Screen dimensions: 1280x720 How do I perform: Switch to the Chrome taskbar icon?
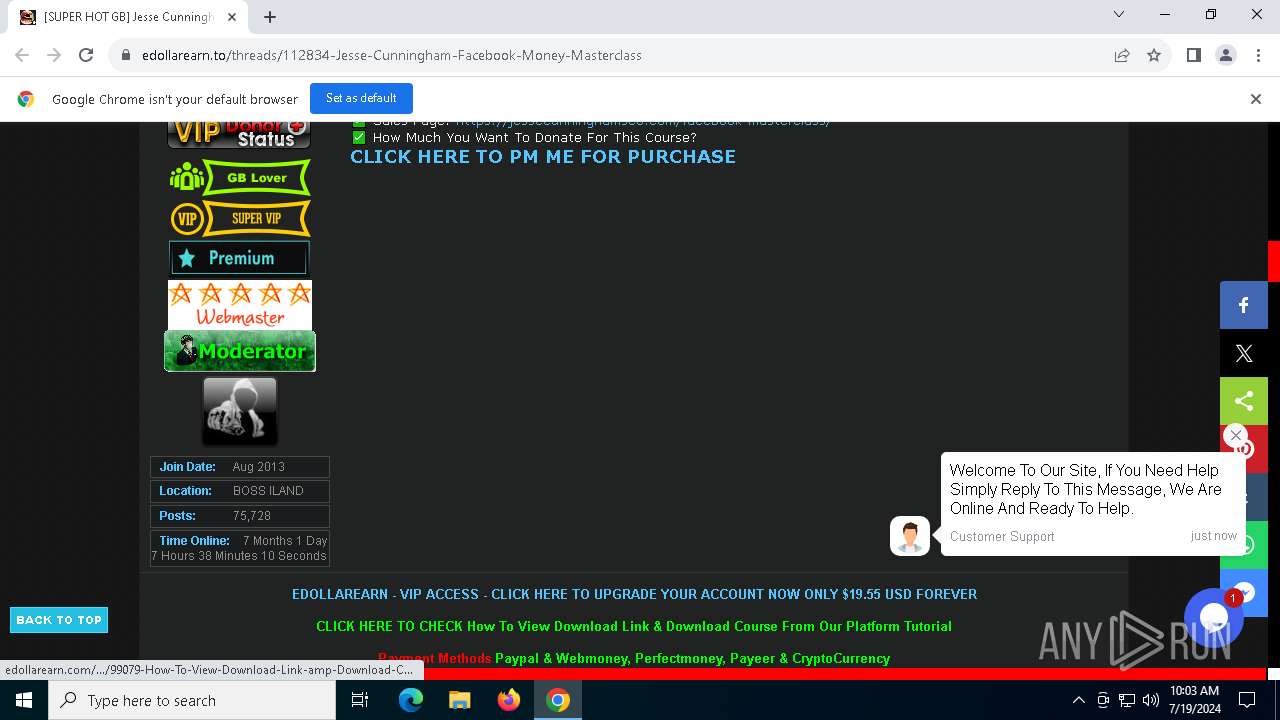(x=558, y=700)
